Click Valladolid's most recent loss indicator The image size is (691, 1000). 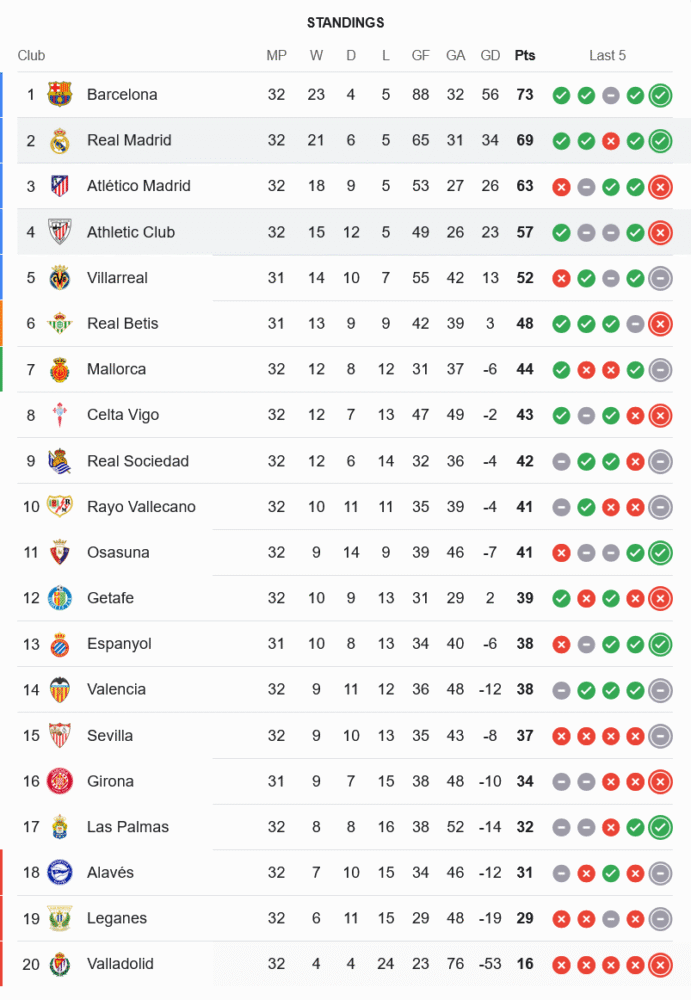(x=660, y=965)
